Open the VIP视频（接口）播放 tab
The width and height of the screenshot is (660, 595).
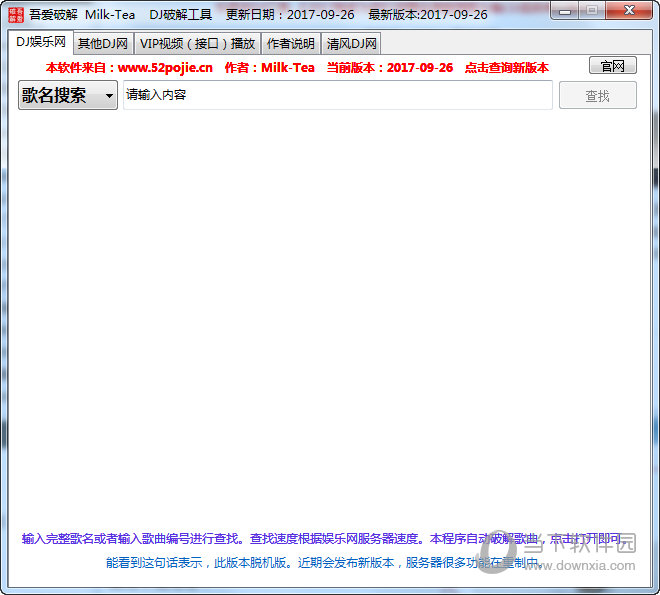tap(197, 43)
